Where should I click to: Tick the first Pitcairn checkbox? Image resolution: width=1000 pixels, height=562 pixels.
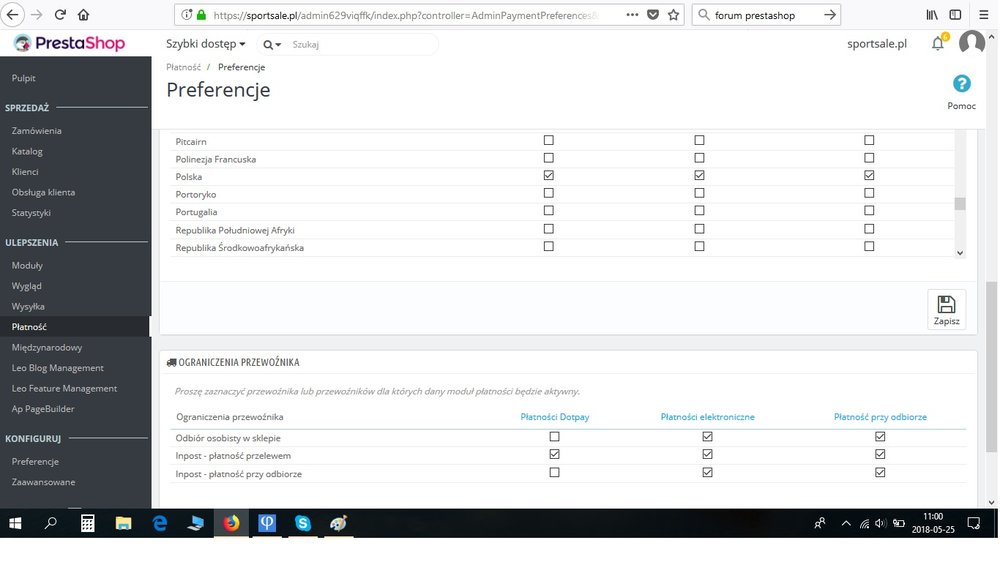coord(548,140)
